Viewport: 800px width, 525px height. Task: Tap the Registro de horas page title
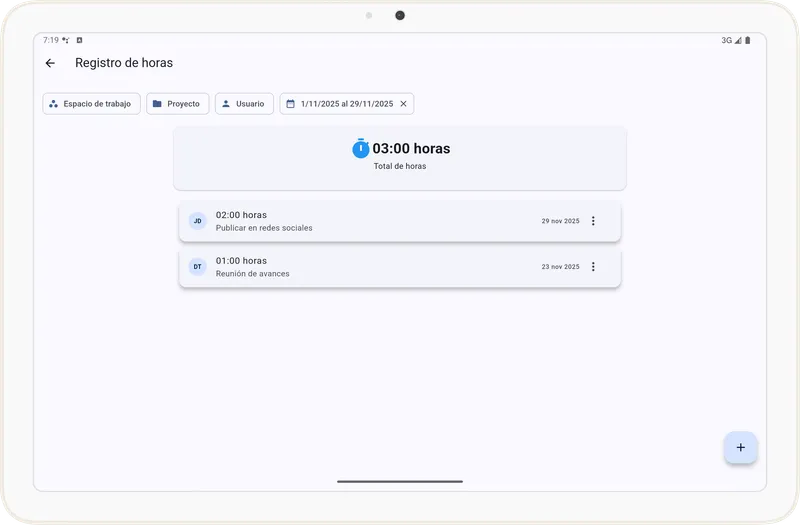coord(124,63)
